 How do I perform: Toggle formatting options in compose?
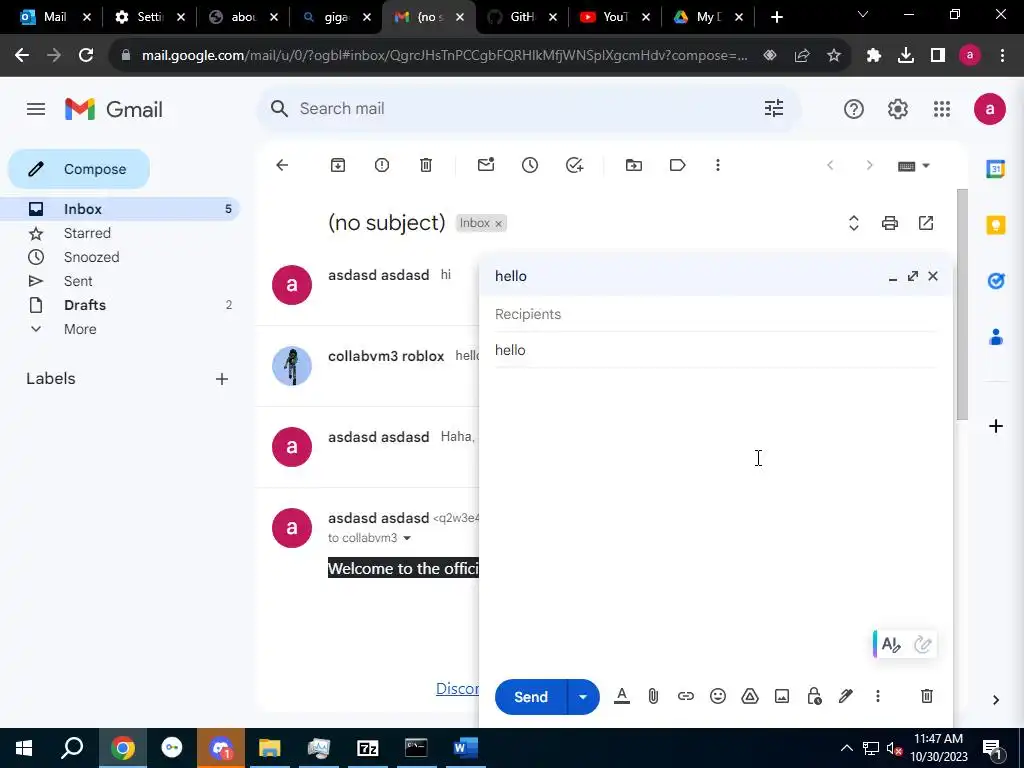622,696
